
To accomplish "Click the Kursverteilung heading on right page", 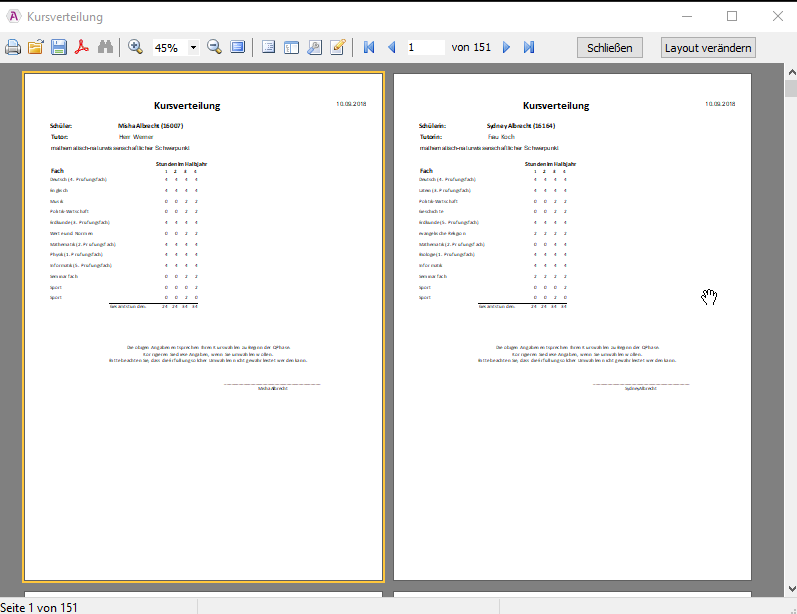I will [x=556, y=106].
